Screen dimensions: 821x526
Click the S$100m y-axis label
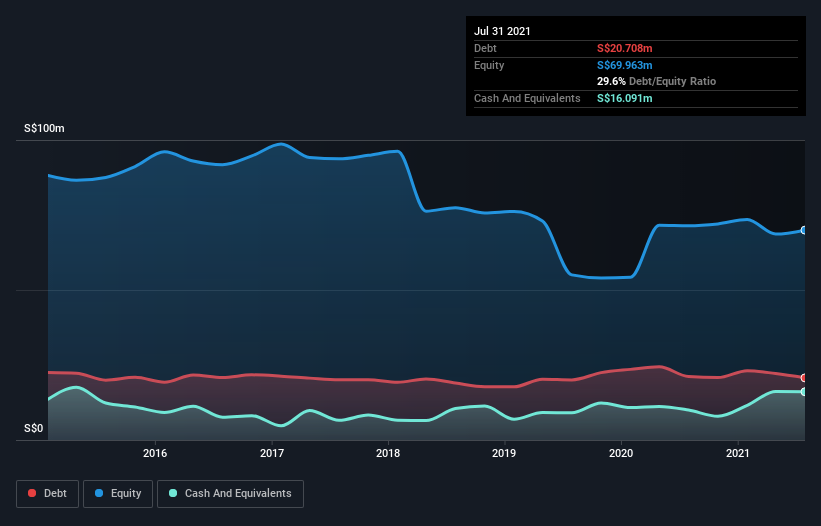tap(45, 128)
